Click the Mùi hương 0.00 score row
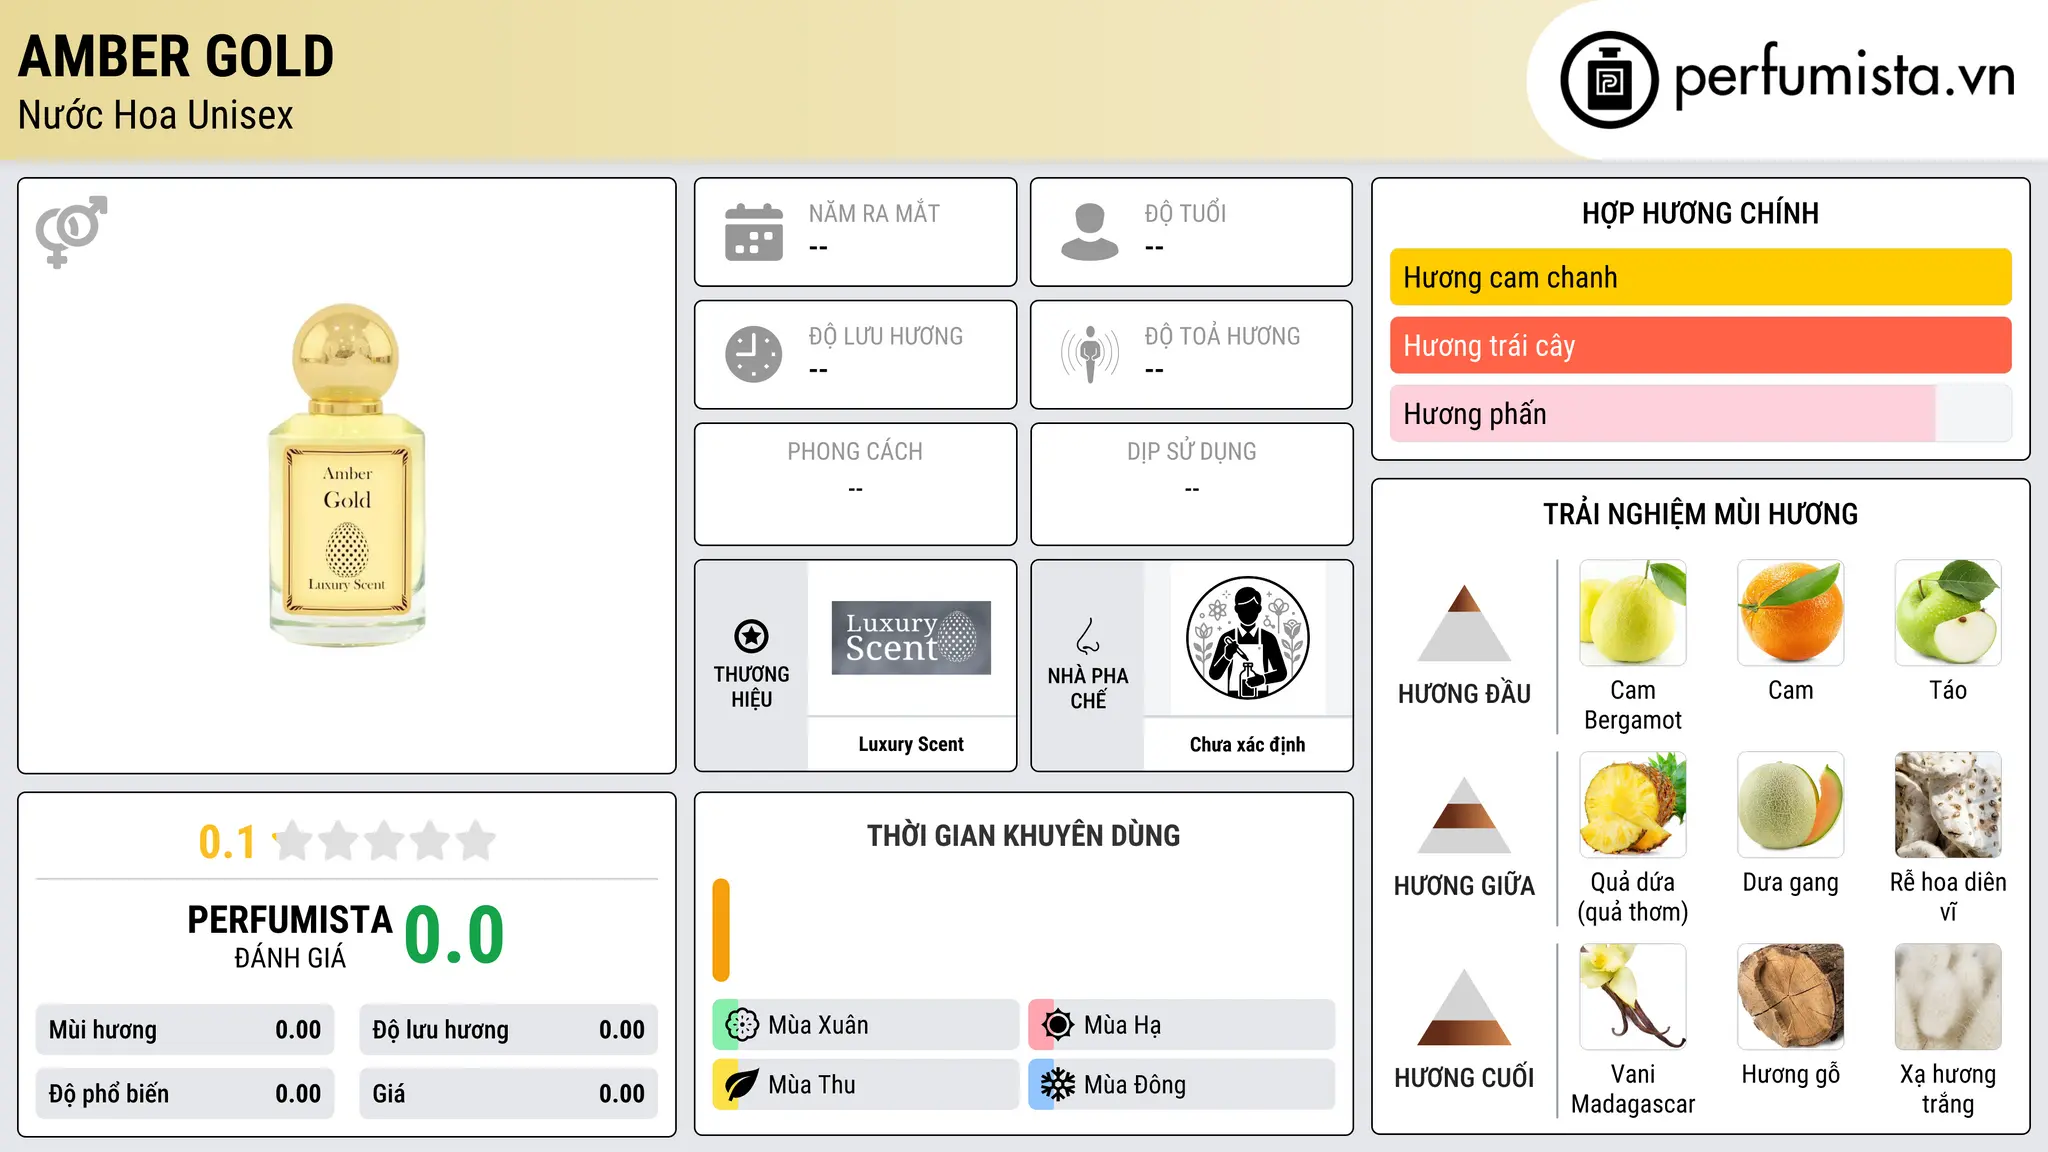This screenshot has height=1152, width=2048. point(185,1030)
